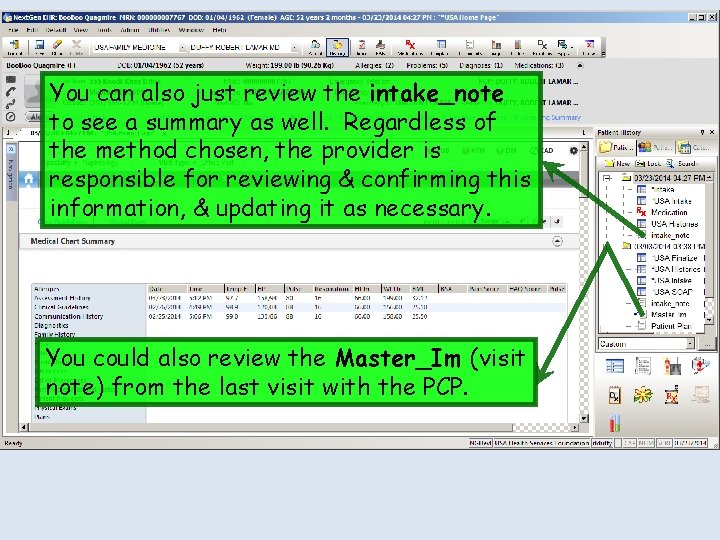Open the History toolbar button

coord(337,47)
